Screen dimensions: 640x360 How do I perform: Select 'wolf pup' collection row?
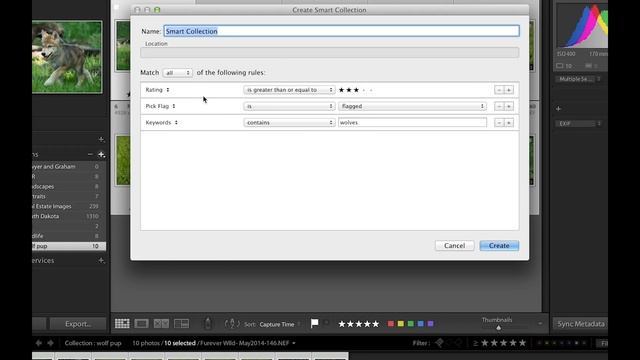pos(69,246)
